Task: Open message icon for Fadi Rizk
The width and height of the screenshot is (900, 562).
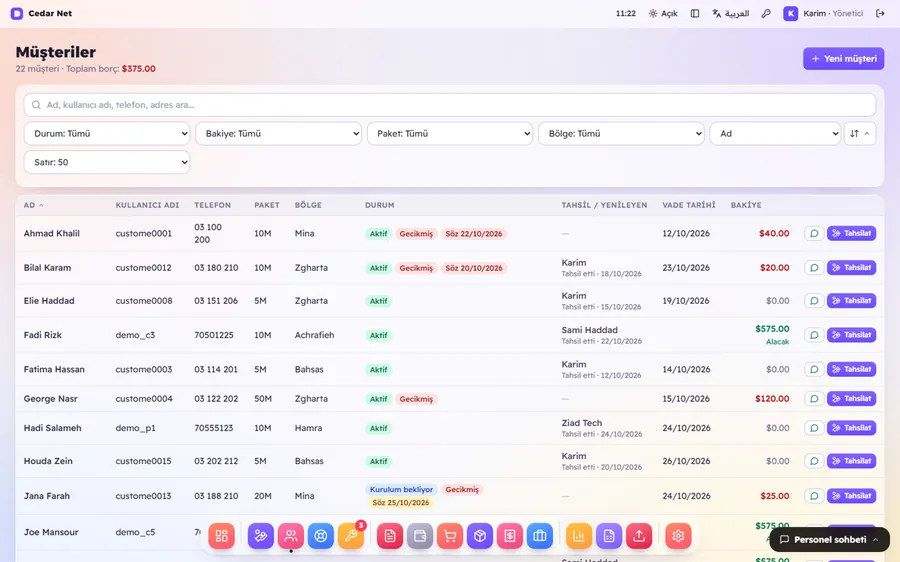Action: 814,335
